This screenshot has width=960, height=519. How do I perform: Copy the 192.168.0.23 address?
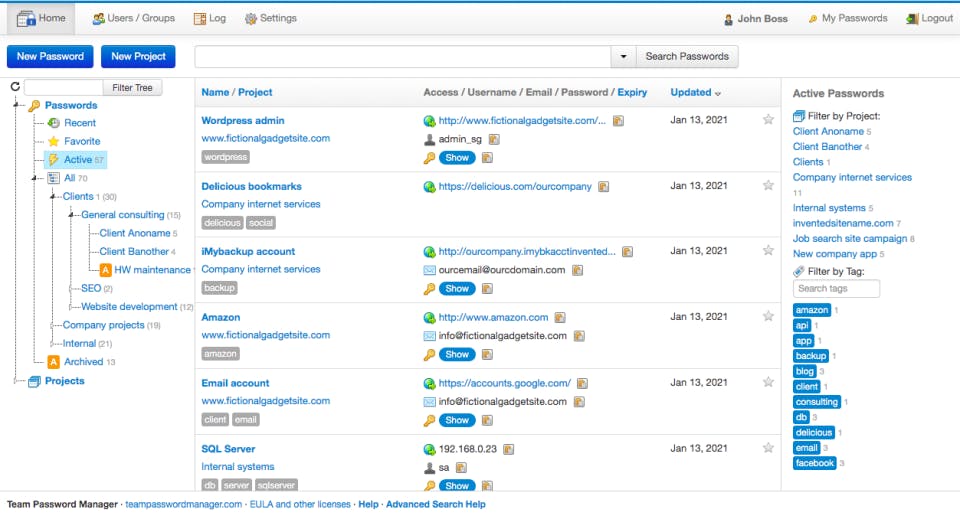click(508, 449)
